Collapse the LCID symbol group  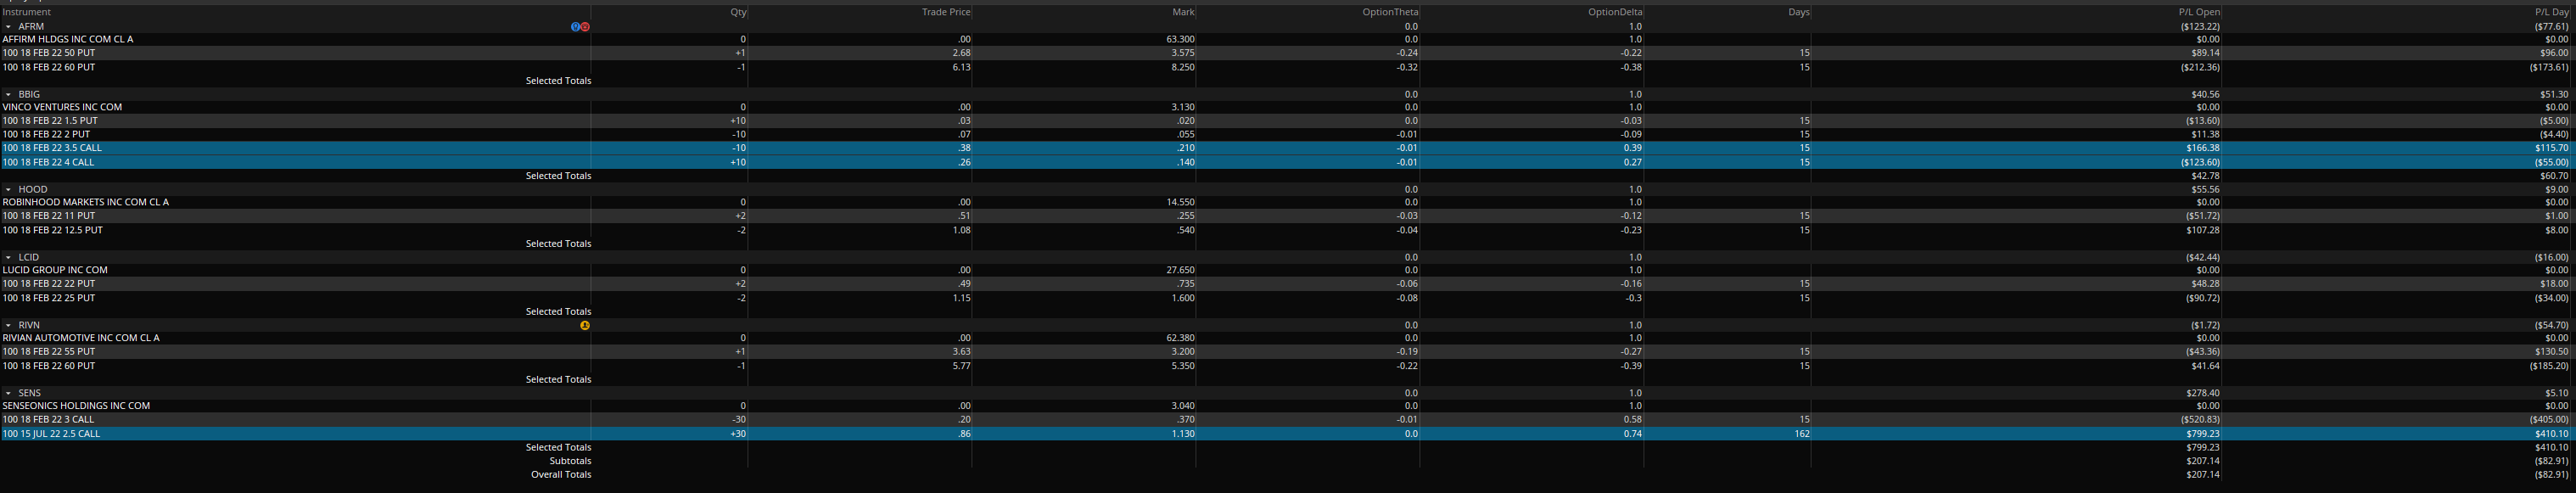(8, 257)
